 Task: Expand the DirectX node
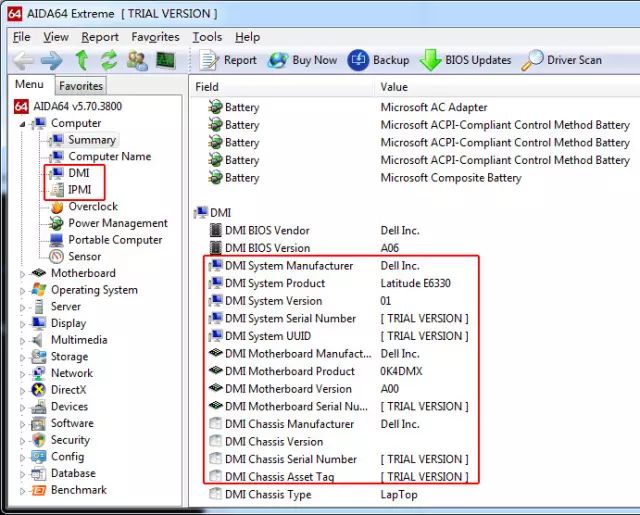(22, 391)
